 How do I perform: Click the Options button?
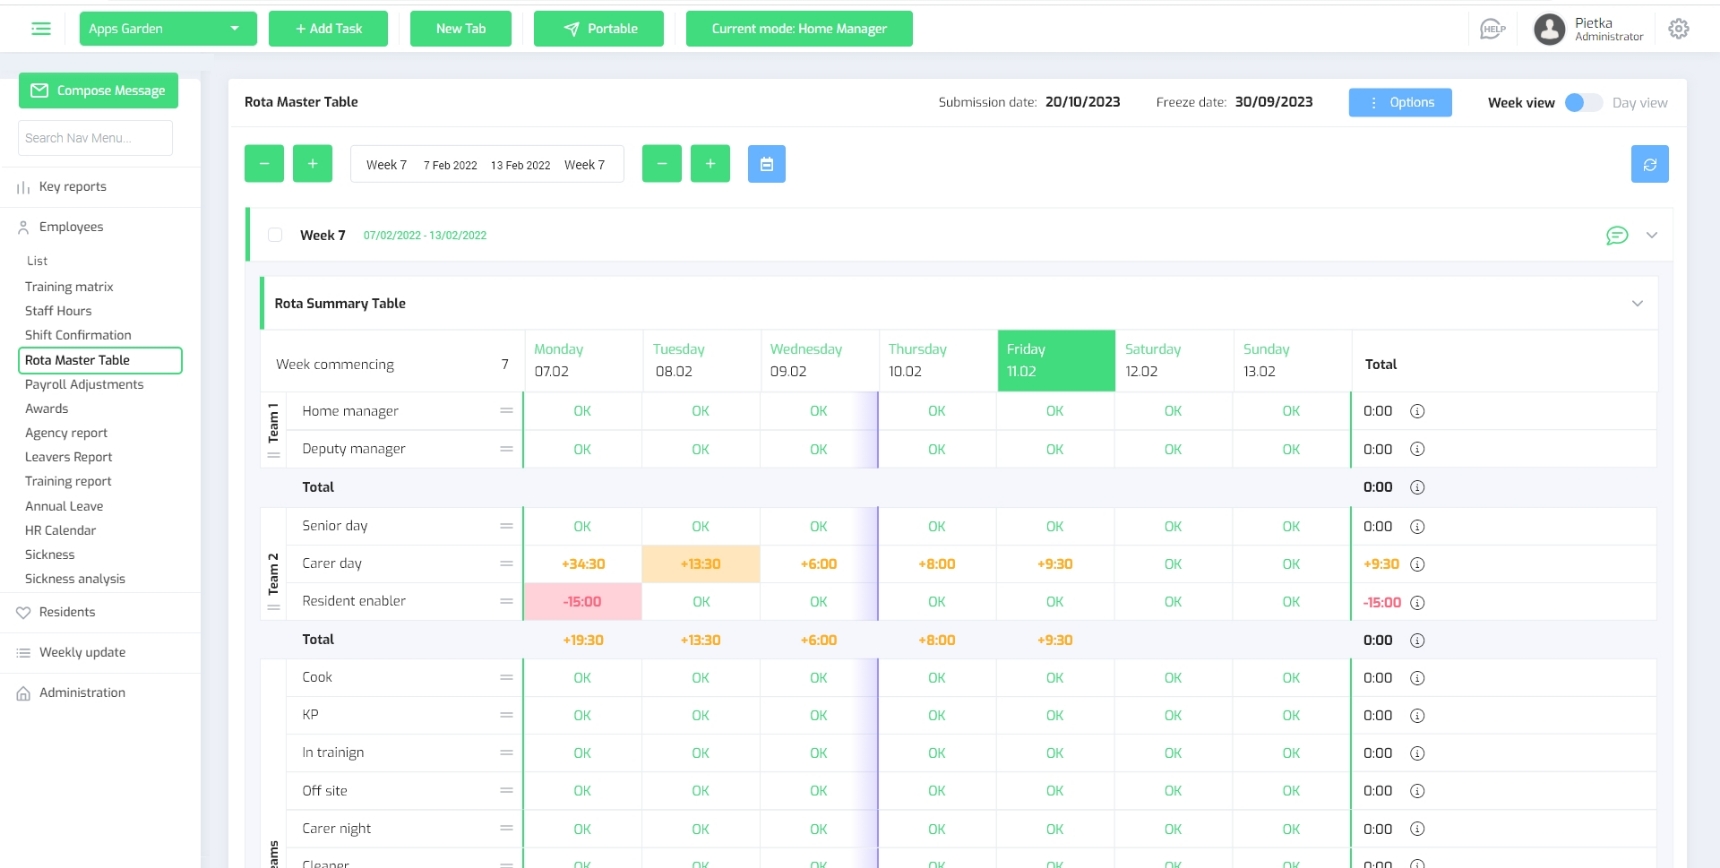(x=1399, y=103)
